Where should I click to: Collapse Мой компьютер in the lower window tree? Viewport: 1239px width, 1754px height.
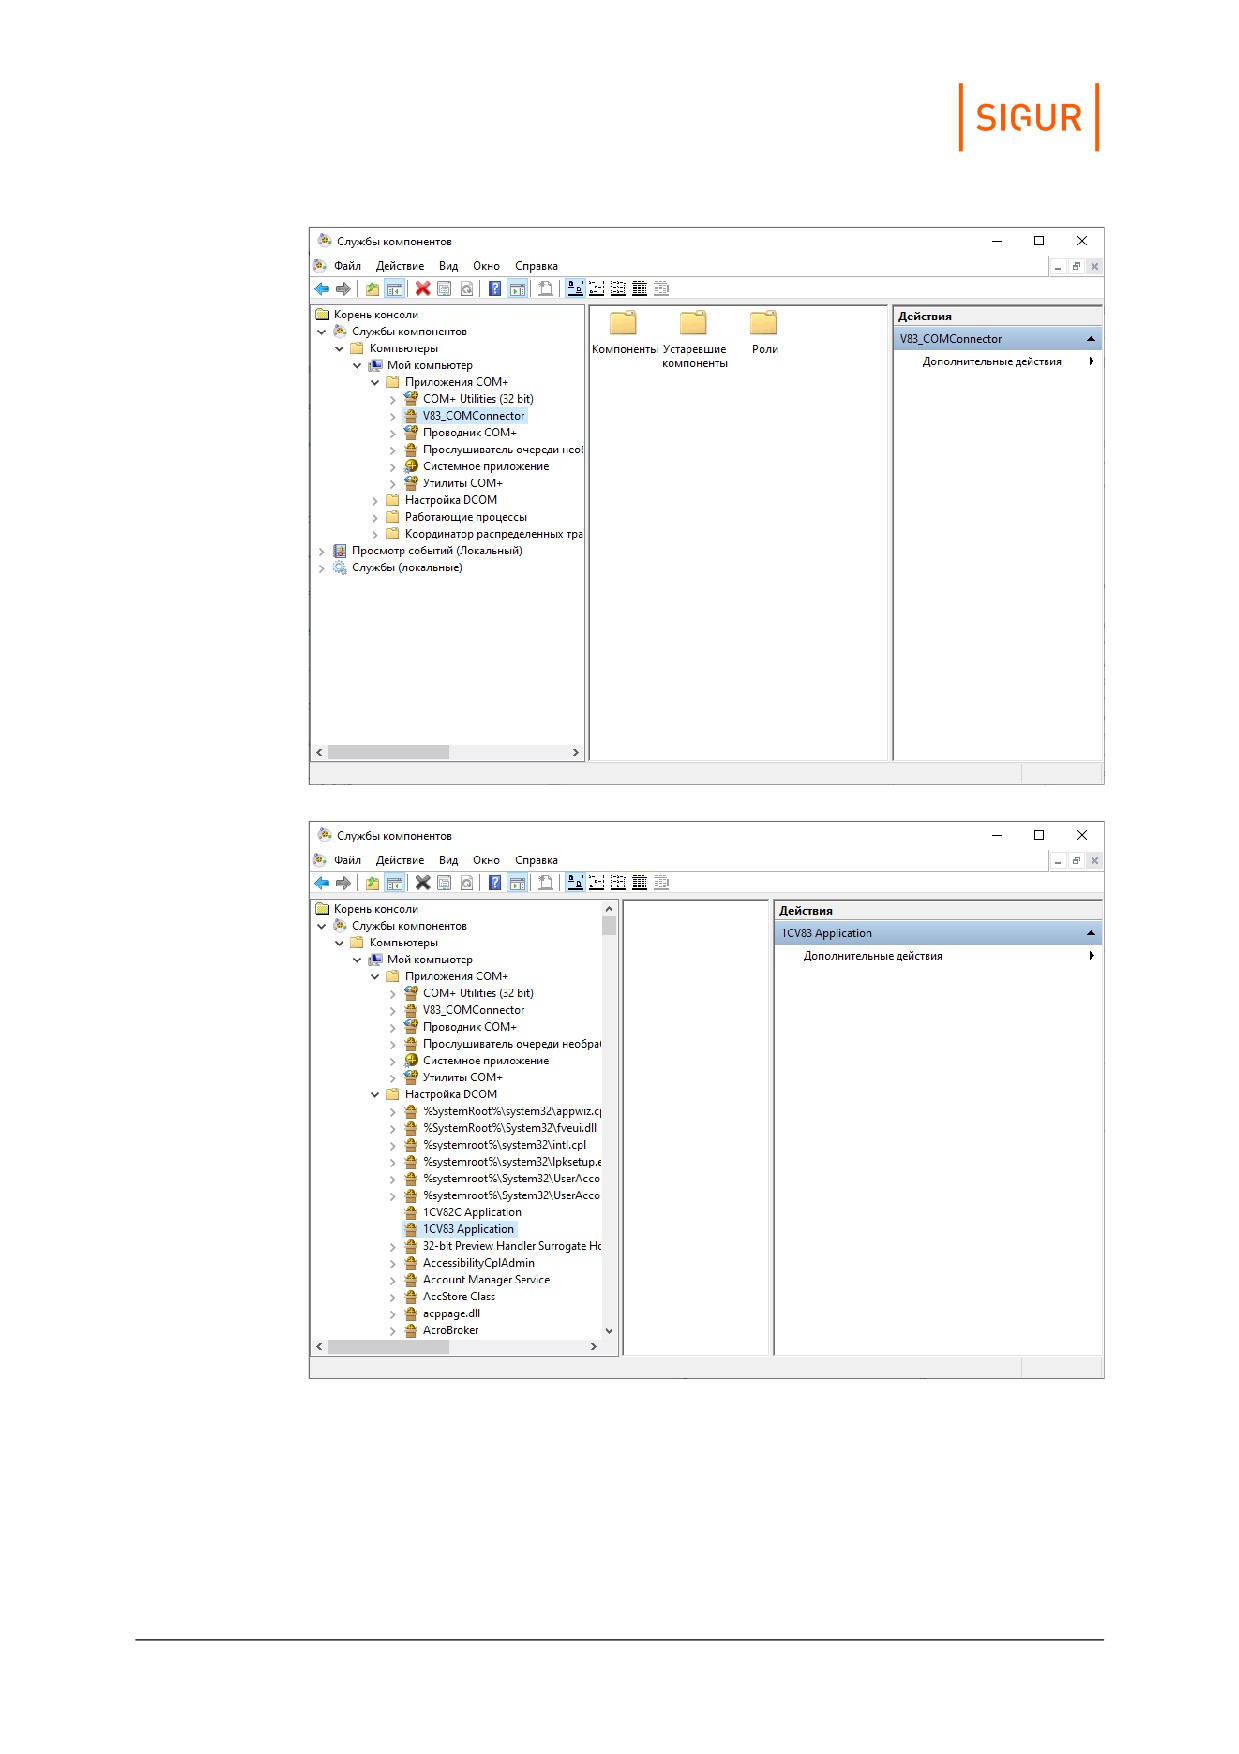tap(357, 960)
